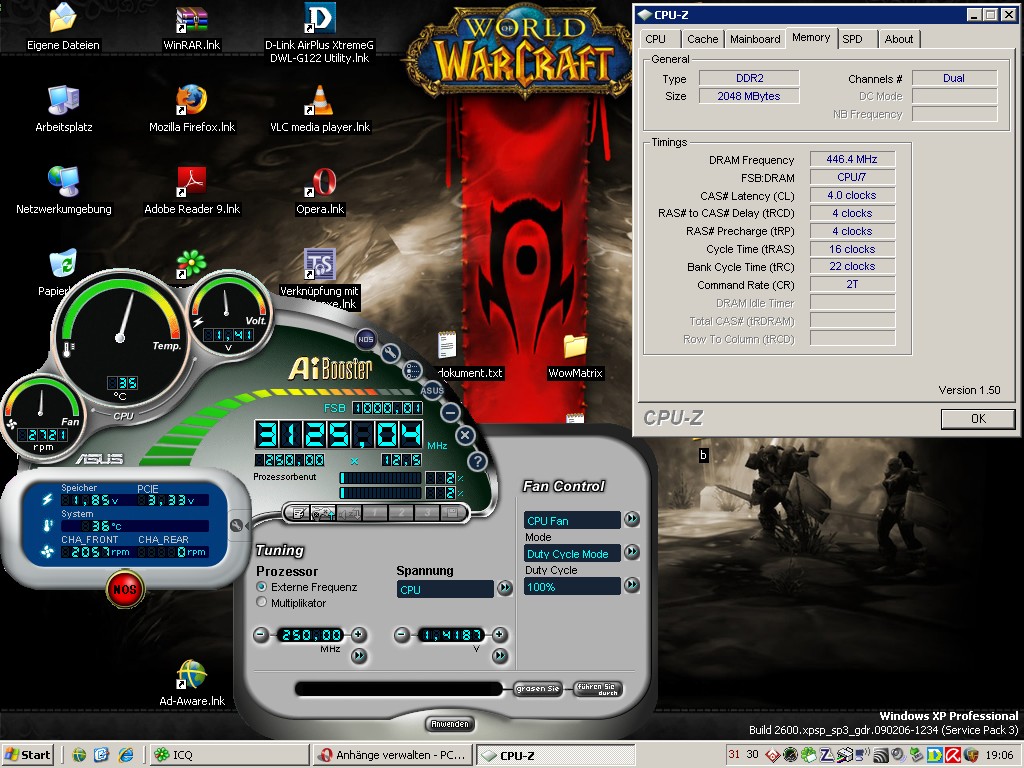
Task: Select the Externe Frequenz radio option
Action: click(x=262, y=587)
